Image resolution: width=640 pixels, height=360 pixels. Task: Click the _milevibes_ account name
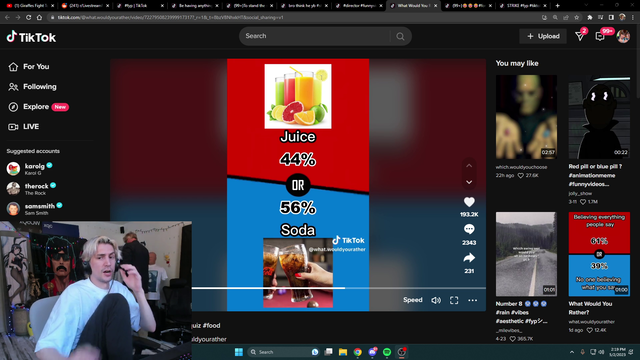tap(509, 331)
